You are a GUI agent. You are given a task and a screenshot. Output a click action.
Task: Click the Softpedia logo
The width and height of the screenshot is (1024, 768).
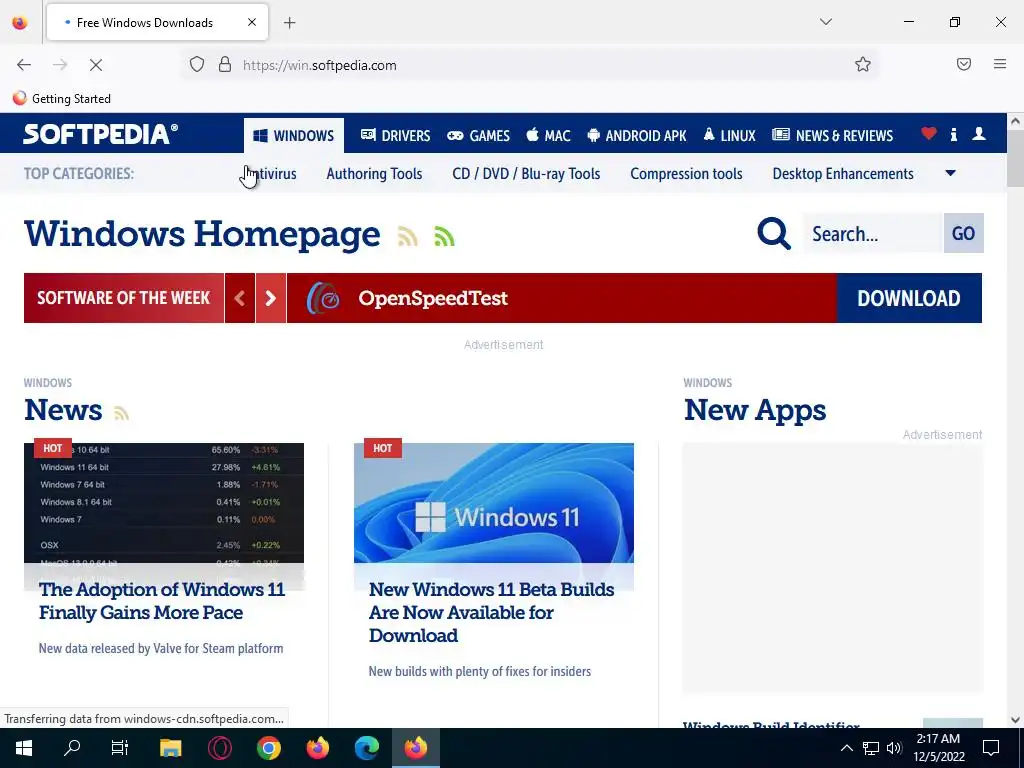point(101,134)
